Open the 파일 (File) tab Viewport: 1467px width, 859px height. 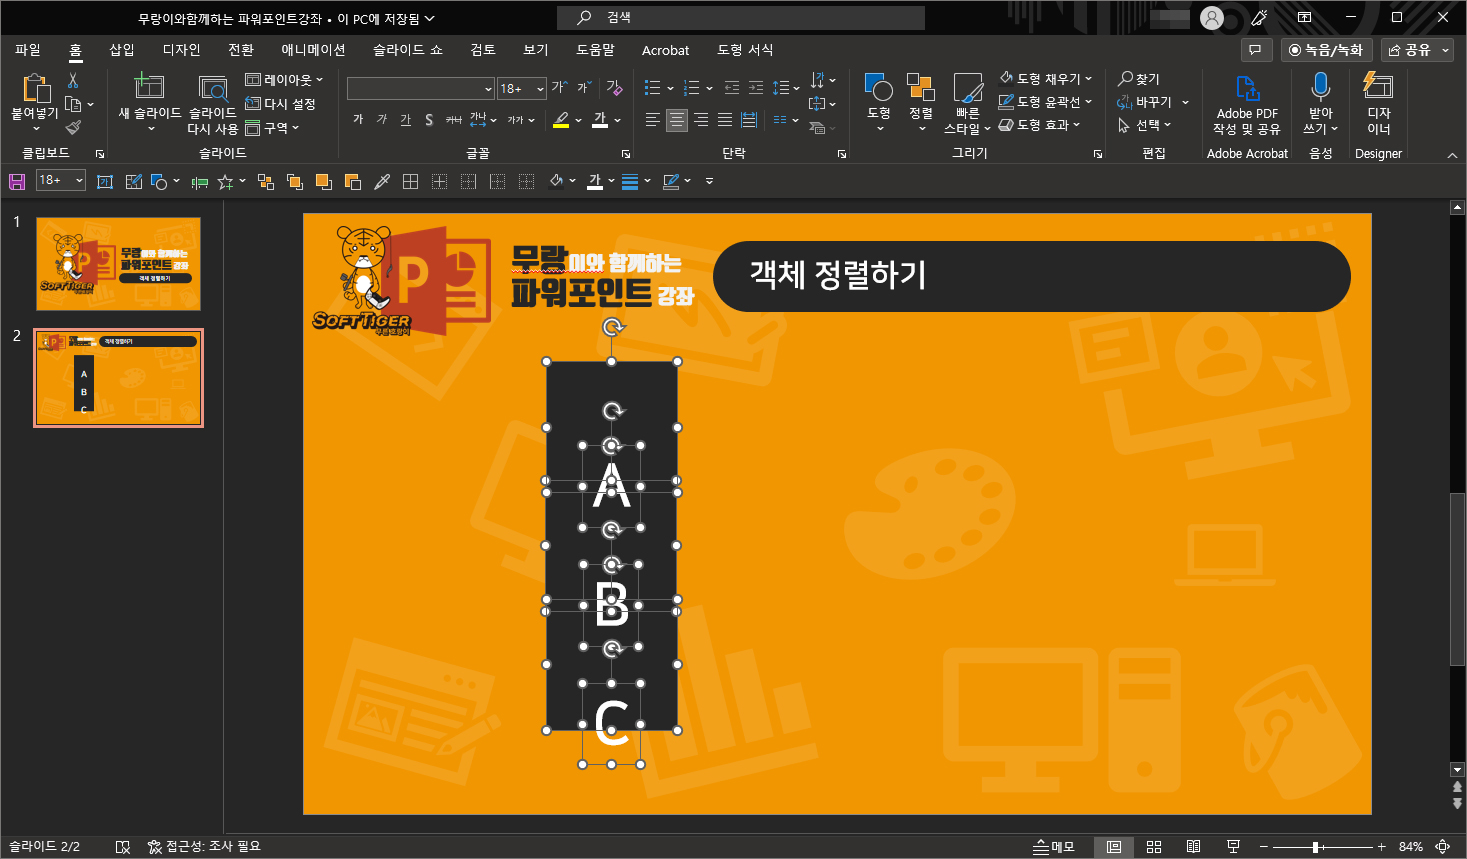click(x=28, y=50)
